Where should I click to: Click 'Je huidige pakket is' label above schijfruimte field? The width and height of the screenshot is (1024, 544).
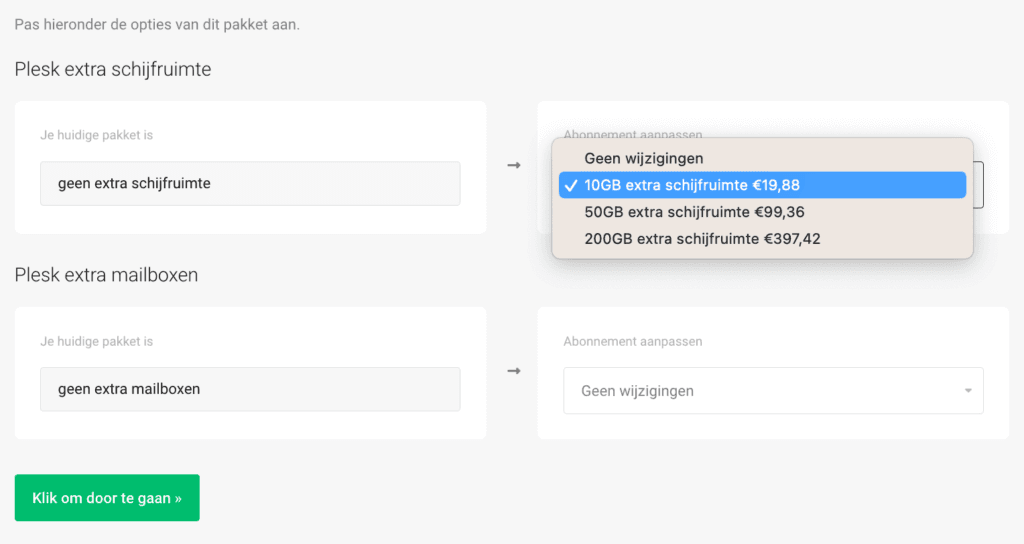(x=96, y=135)
